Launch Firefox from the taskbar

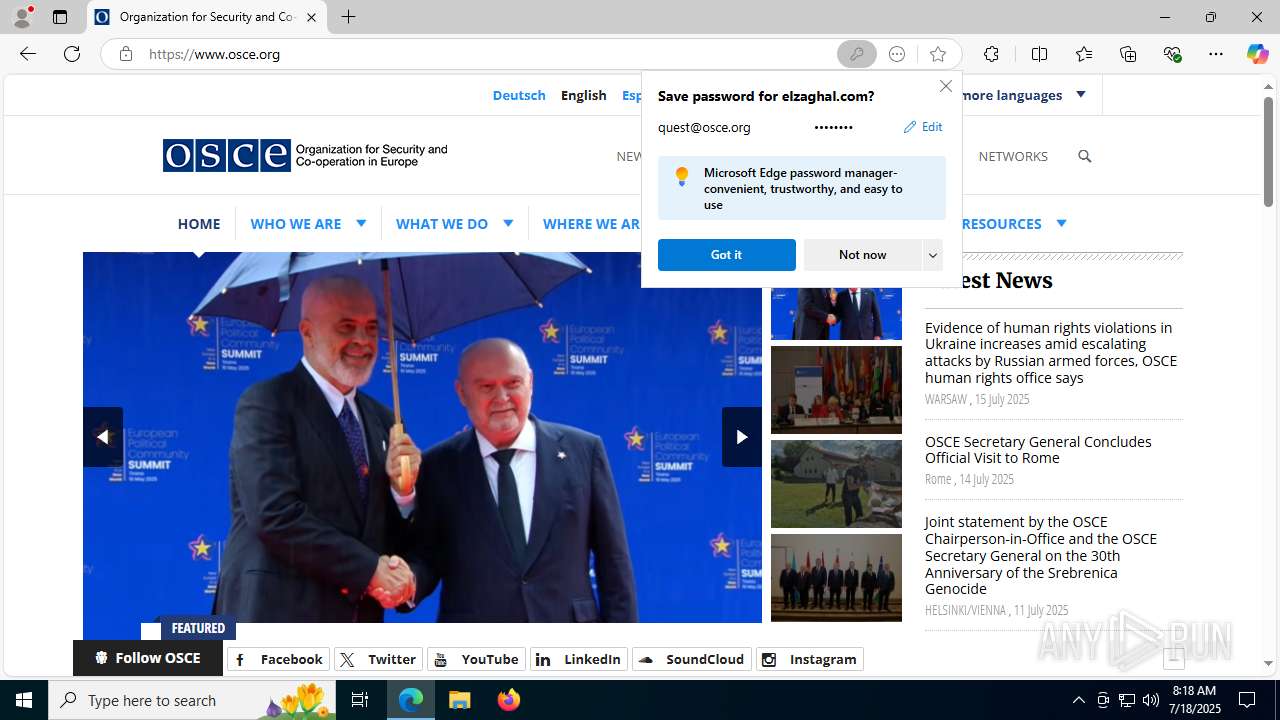coord(509,700)
